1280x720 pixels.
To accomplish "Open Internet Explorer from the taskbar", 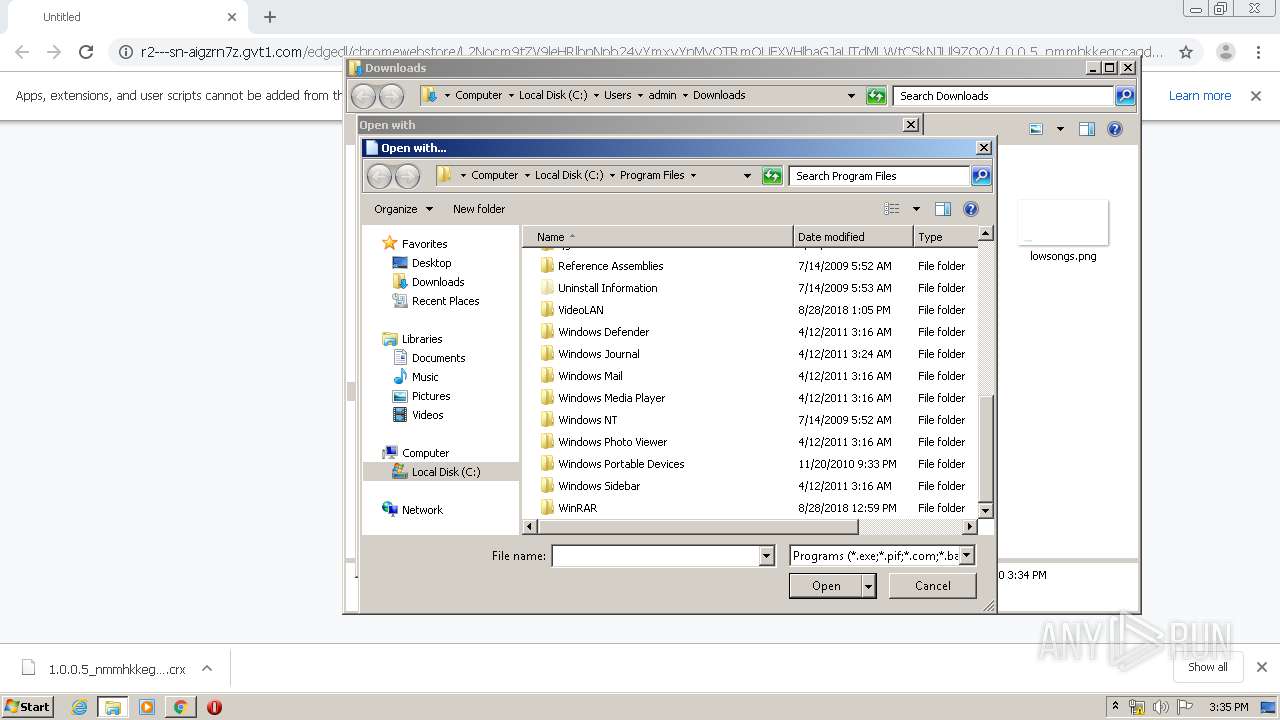I will (79, 707).
